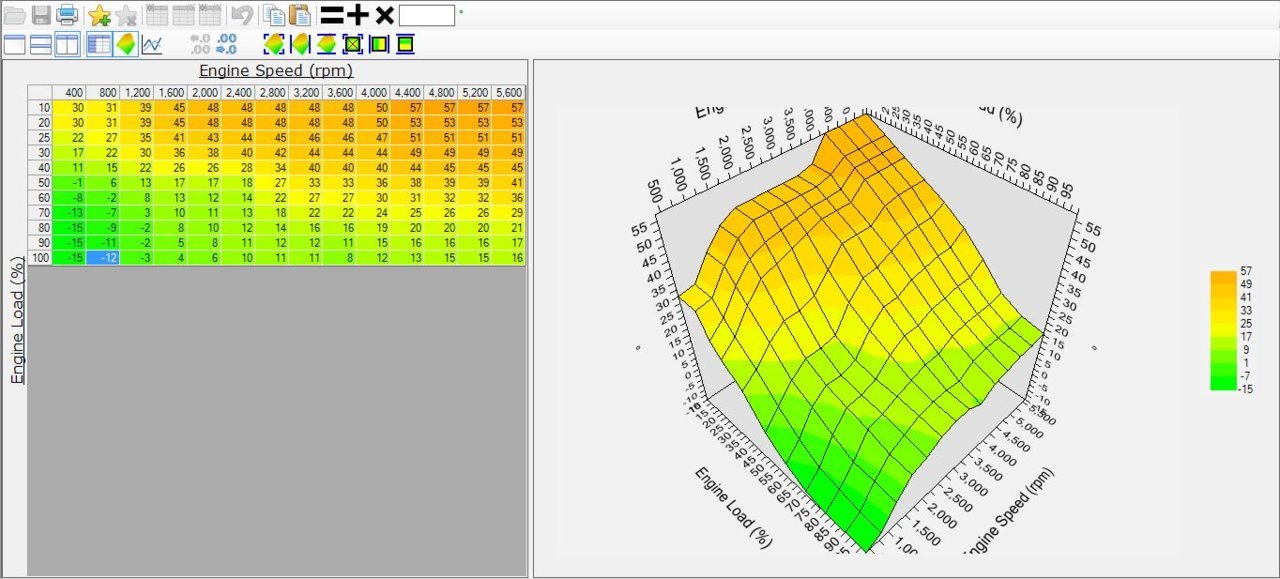Click the vertical Engine Load (%) axis title
The width and height of the screenshot is (1280, 579).
17,320
